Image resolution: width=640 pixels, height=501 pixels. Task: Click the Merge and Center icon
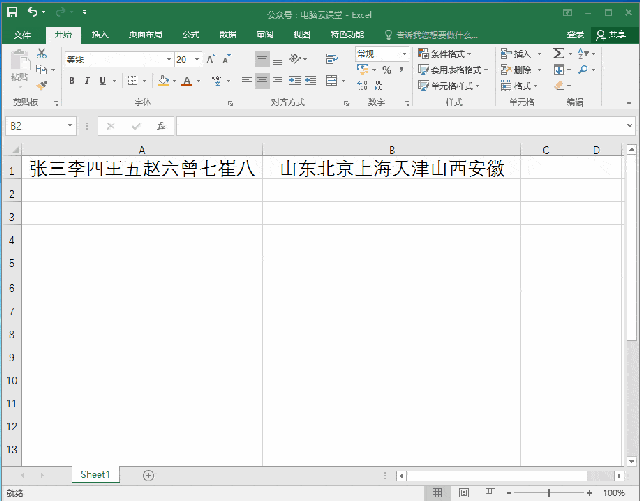click(331, 80)
